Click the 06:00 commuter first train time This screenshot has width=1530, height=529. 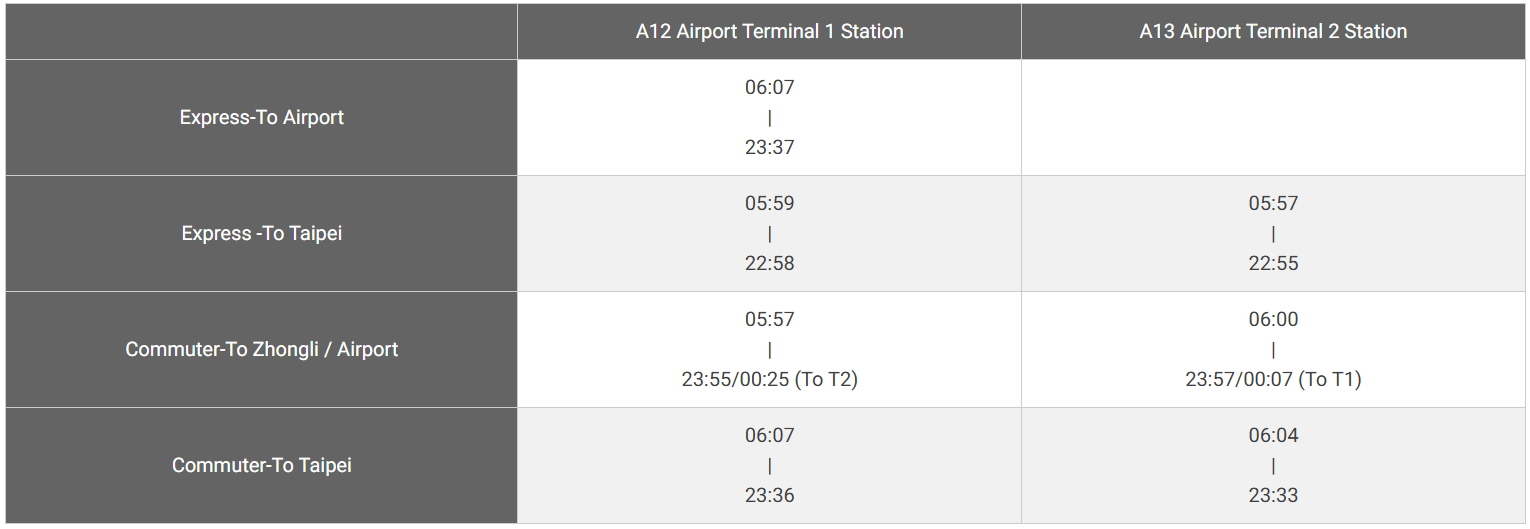[1273, 319]
